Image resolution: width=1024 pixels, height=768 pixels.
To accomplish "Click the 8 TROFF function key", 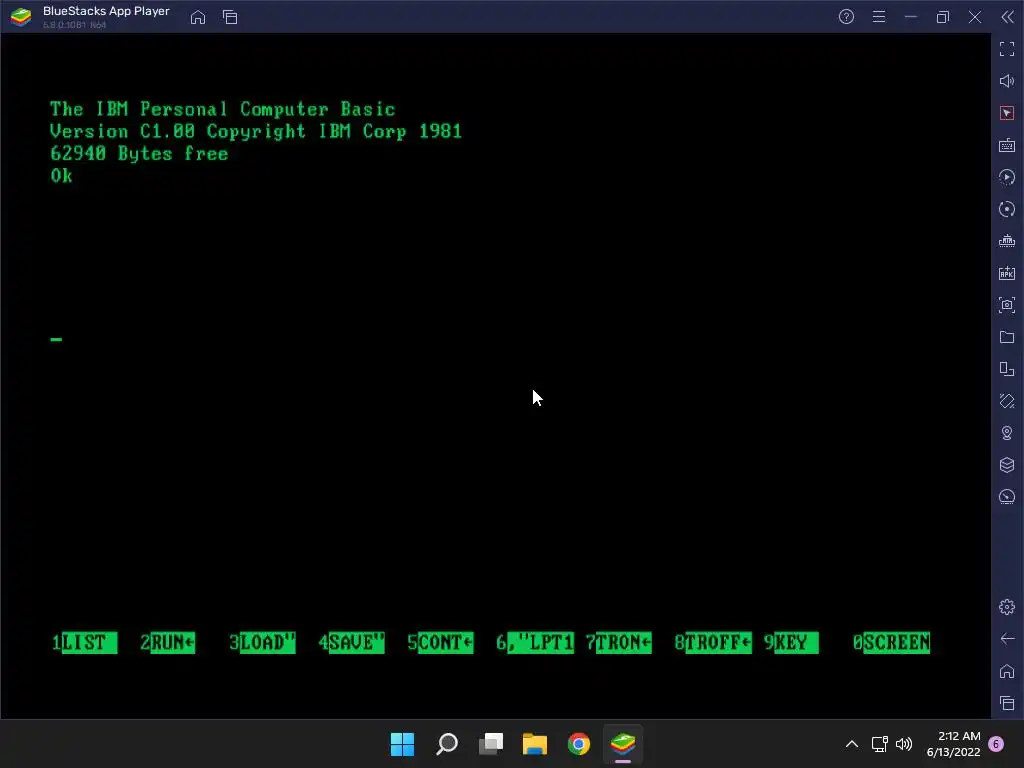I will coord(713,643).
